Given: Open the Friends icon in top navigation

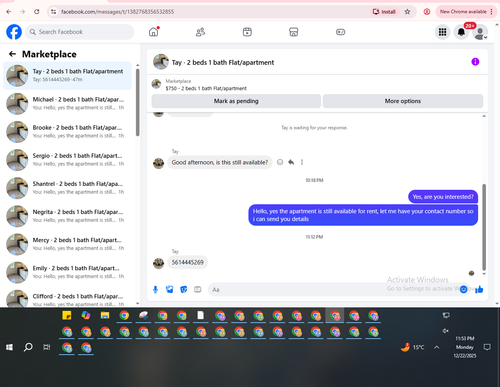Looking at the screenshot, I should tap(200, 32).
